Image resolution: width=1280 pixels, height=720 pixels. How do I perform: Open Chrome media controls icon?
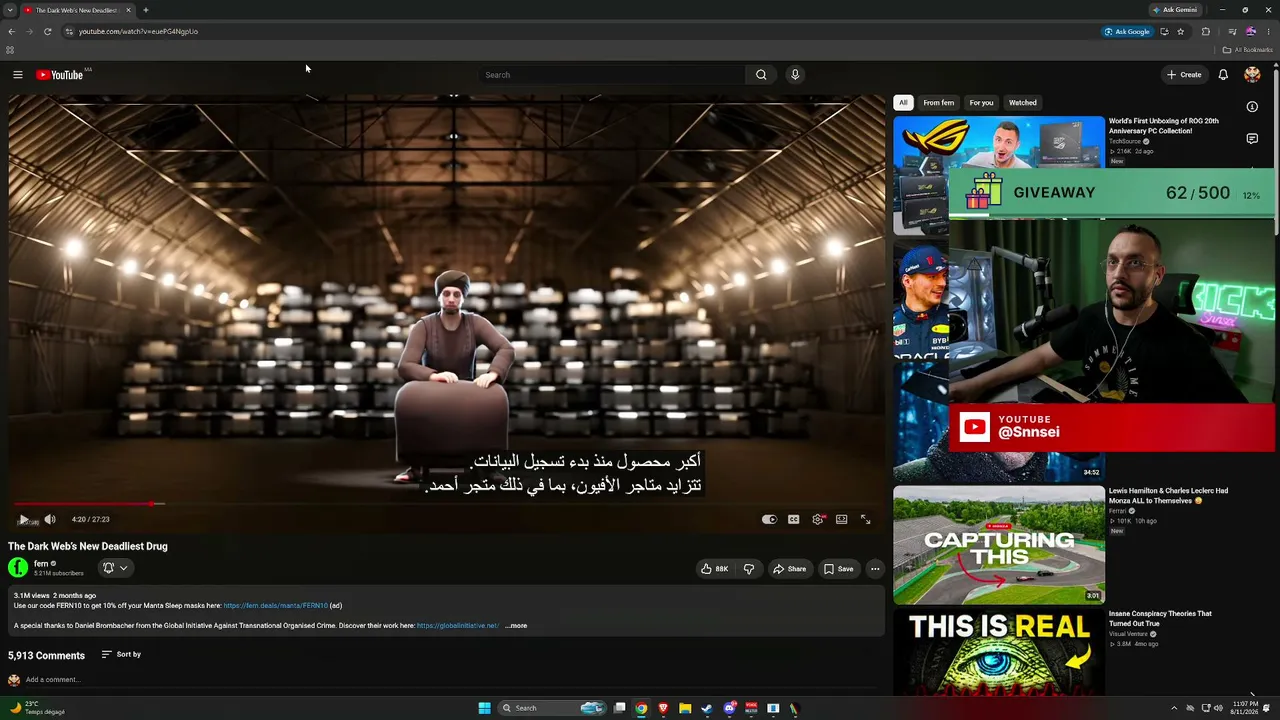pos(1232,31)
